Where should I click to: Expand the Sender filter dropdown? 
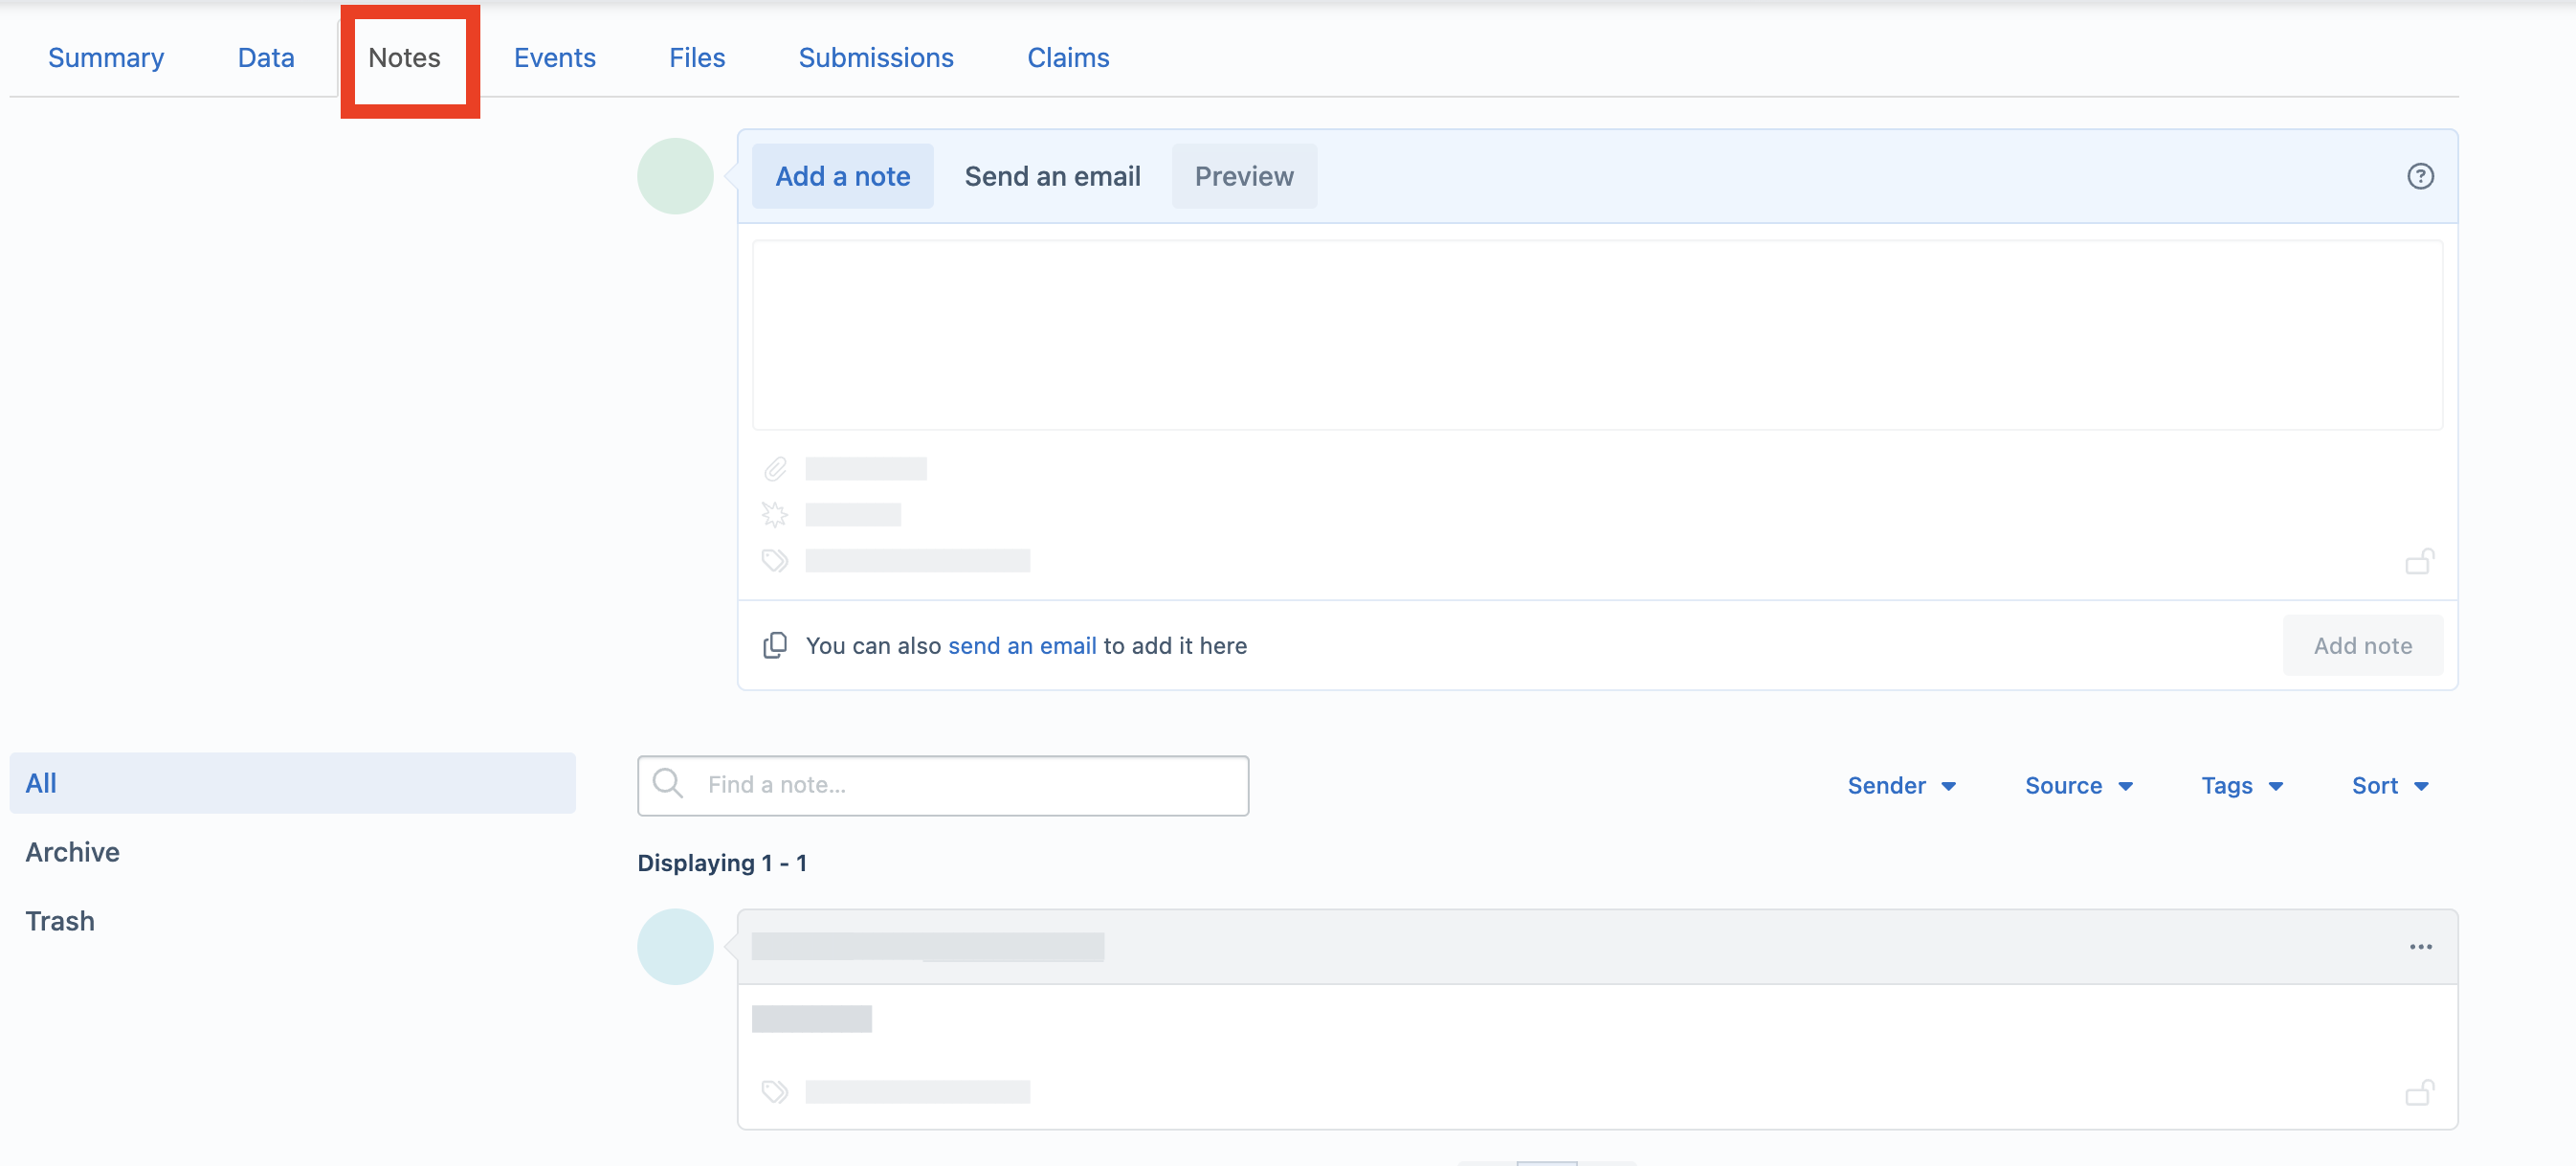click(x=1901, y=785)
